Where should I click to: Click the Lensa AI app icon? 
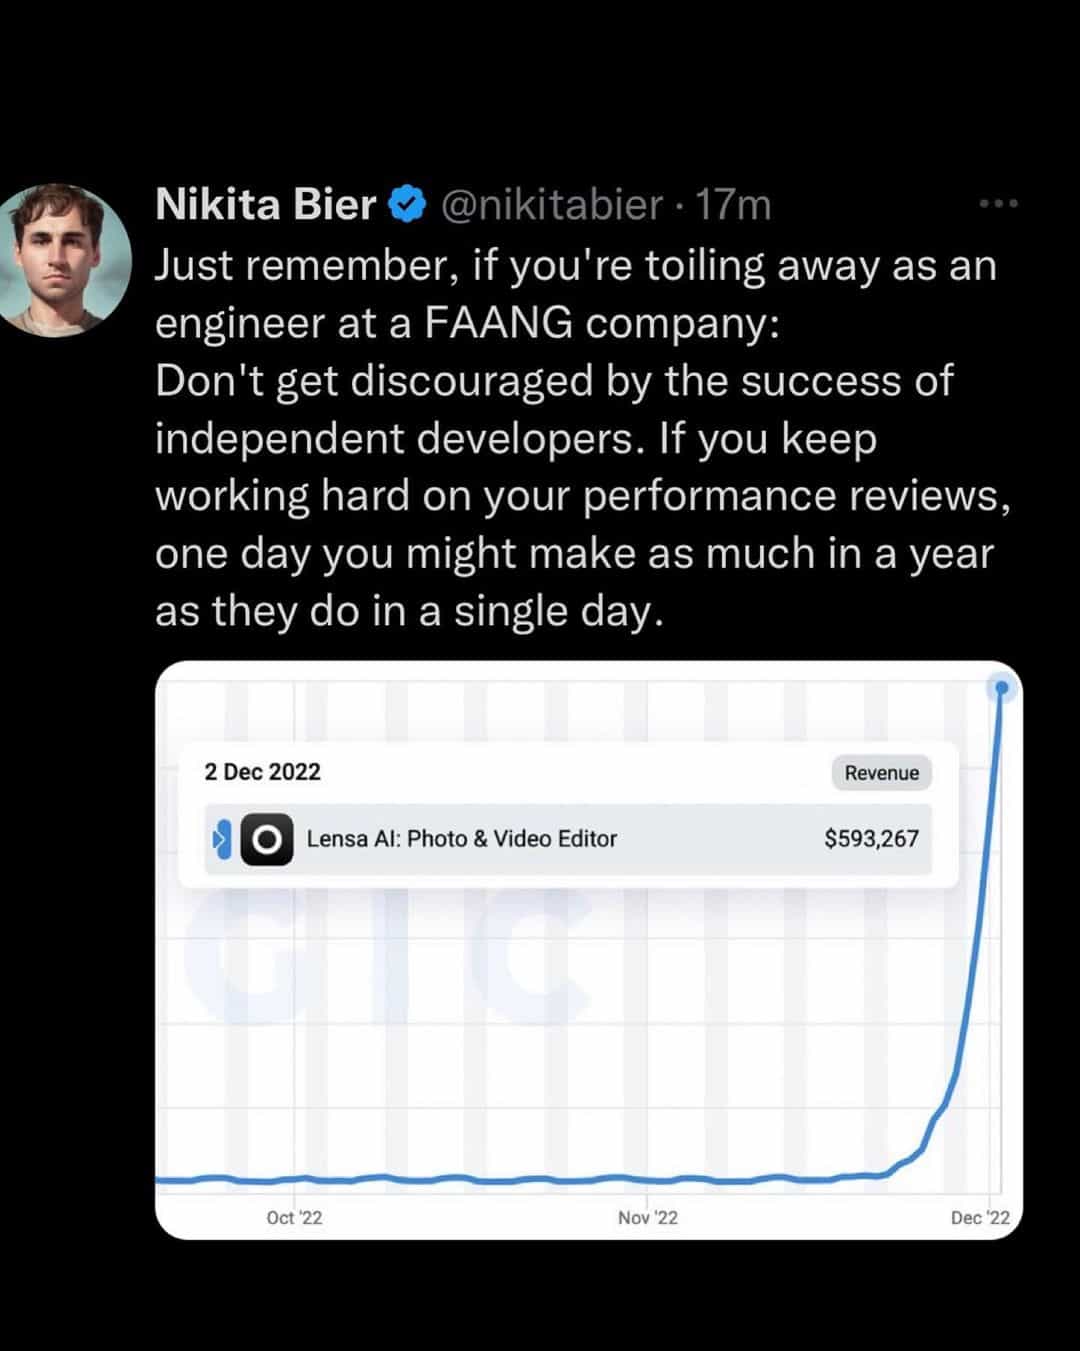267,839
